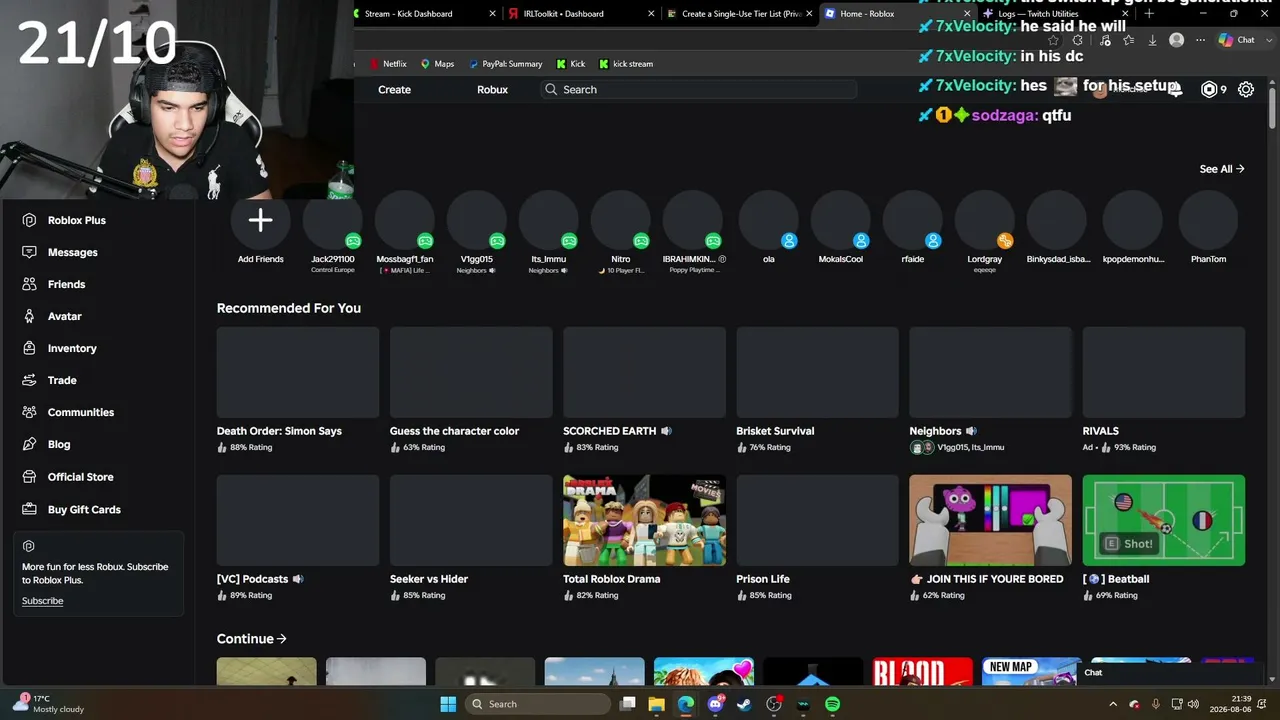This screenshot has height=720, width=1280.
Task: Open Microsoft Edge from the taskbar
Action: pyautogui.click(x=685, y=704)
